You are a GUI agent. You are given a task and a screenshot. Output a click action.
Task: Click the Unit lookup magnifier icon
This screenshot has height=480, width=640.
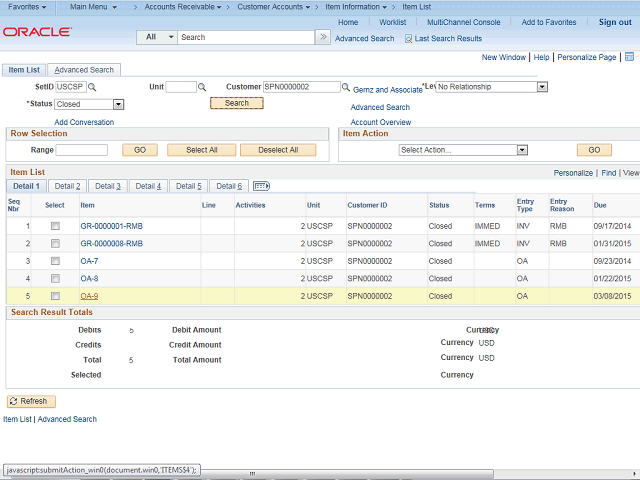[x=202, y=87]
